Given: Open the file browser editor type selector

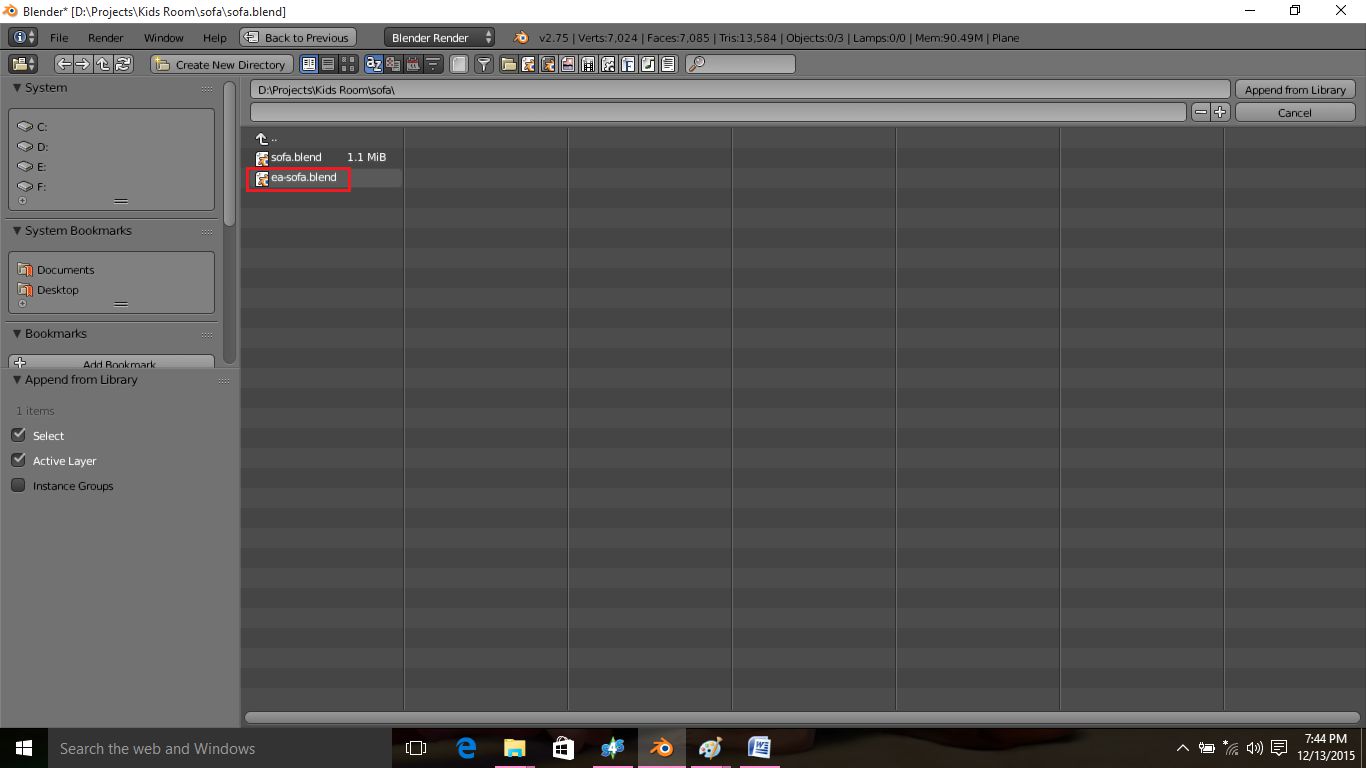Looking at the screenshot, I should pyautogui.click(x=23, y=64).
